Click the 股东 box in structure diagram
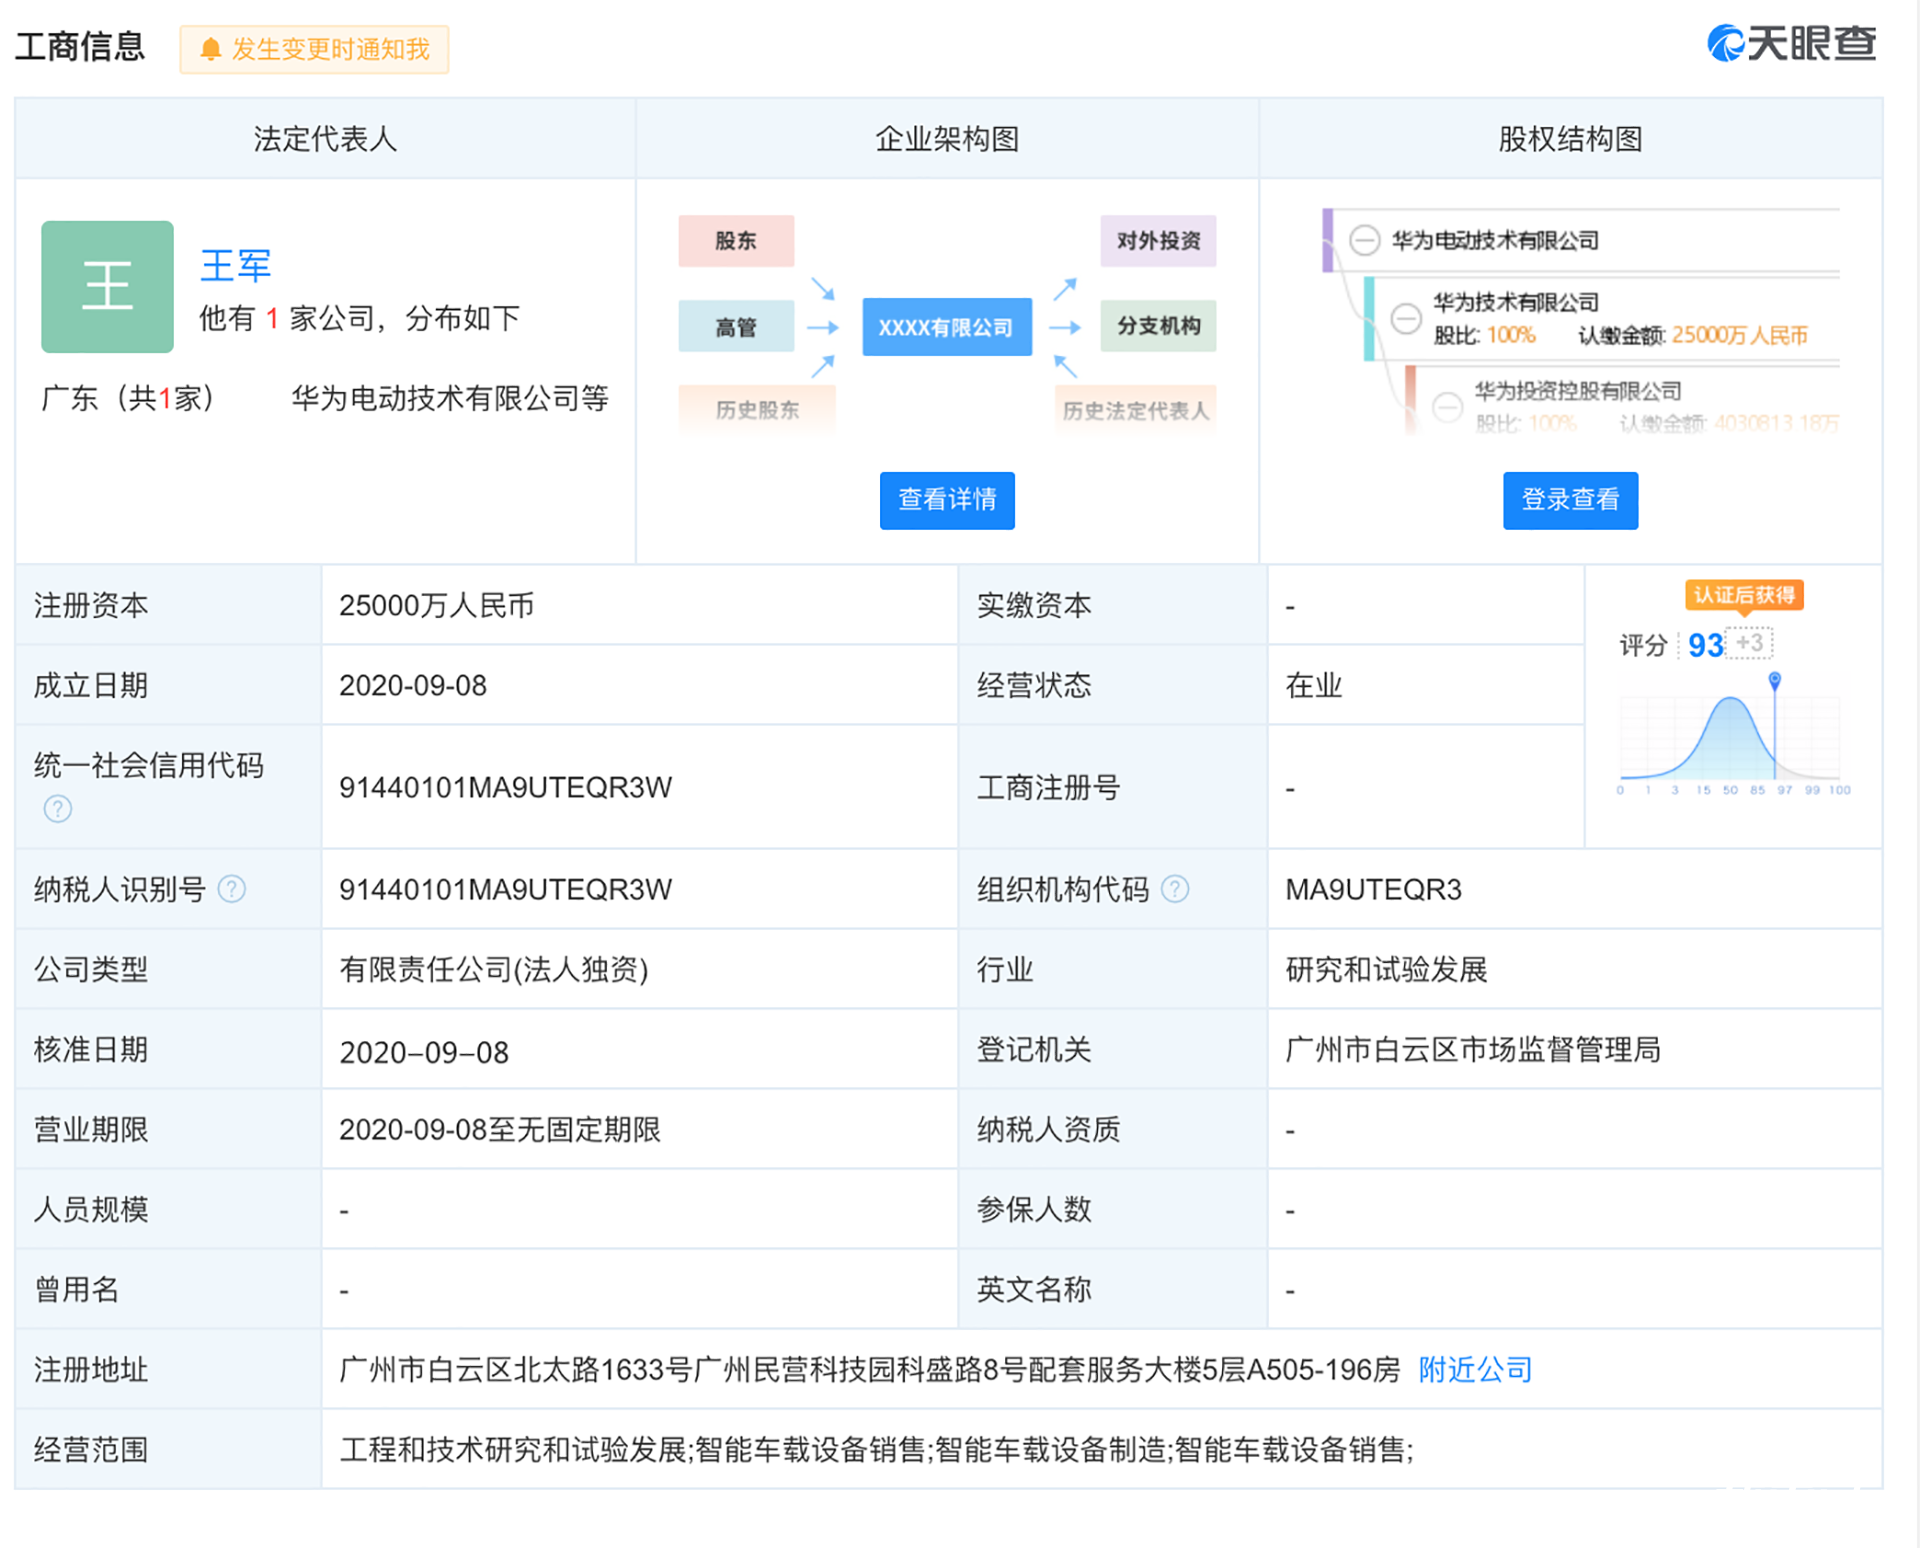This screenshot has width=1920, height=1548. pyautogui.click(x=736, y=240)
